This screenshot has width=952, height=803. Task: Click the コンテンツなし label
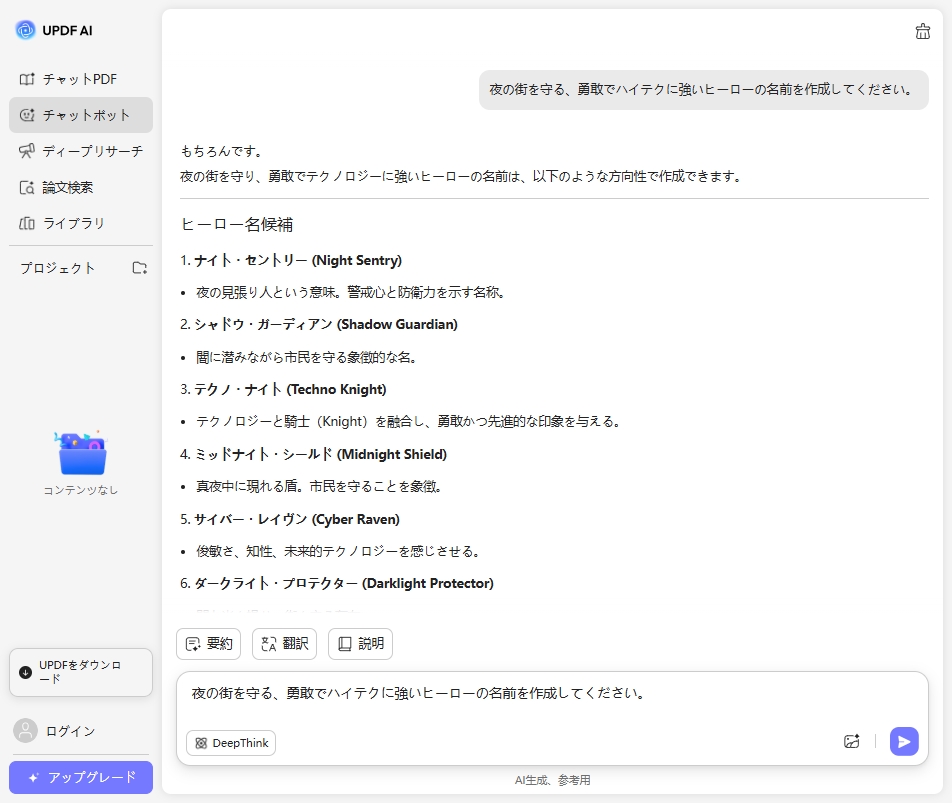click(81, 490)
